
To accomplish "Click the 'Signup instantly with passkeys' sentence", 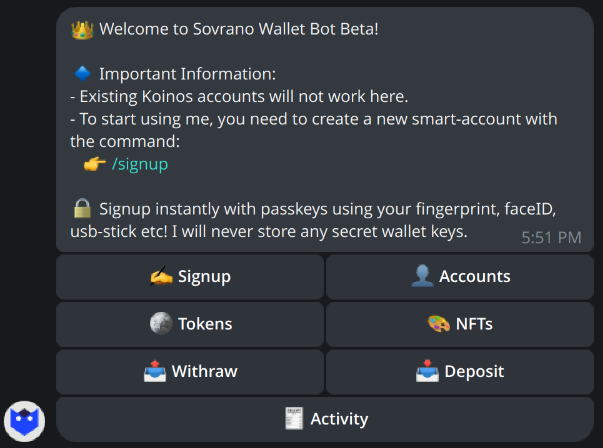I will point(313,220).
